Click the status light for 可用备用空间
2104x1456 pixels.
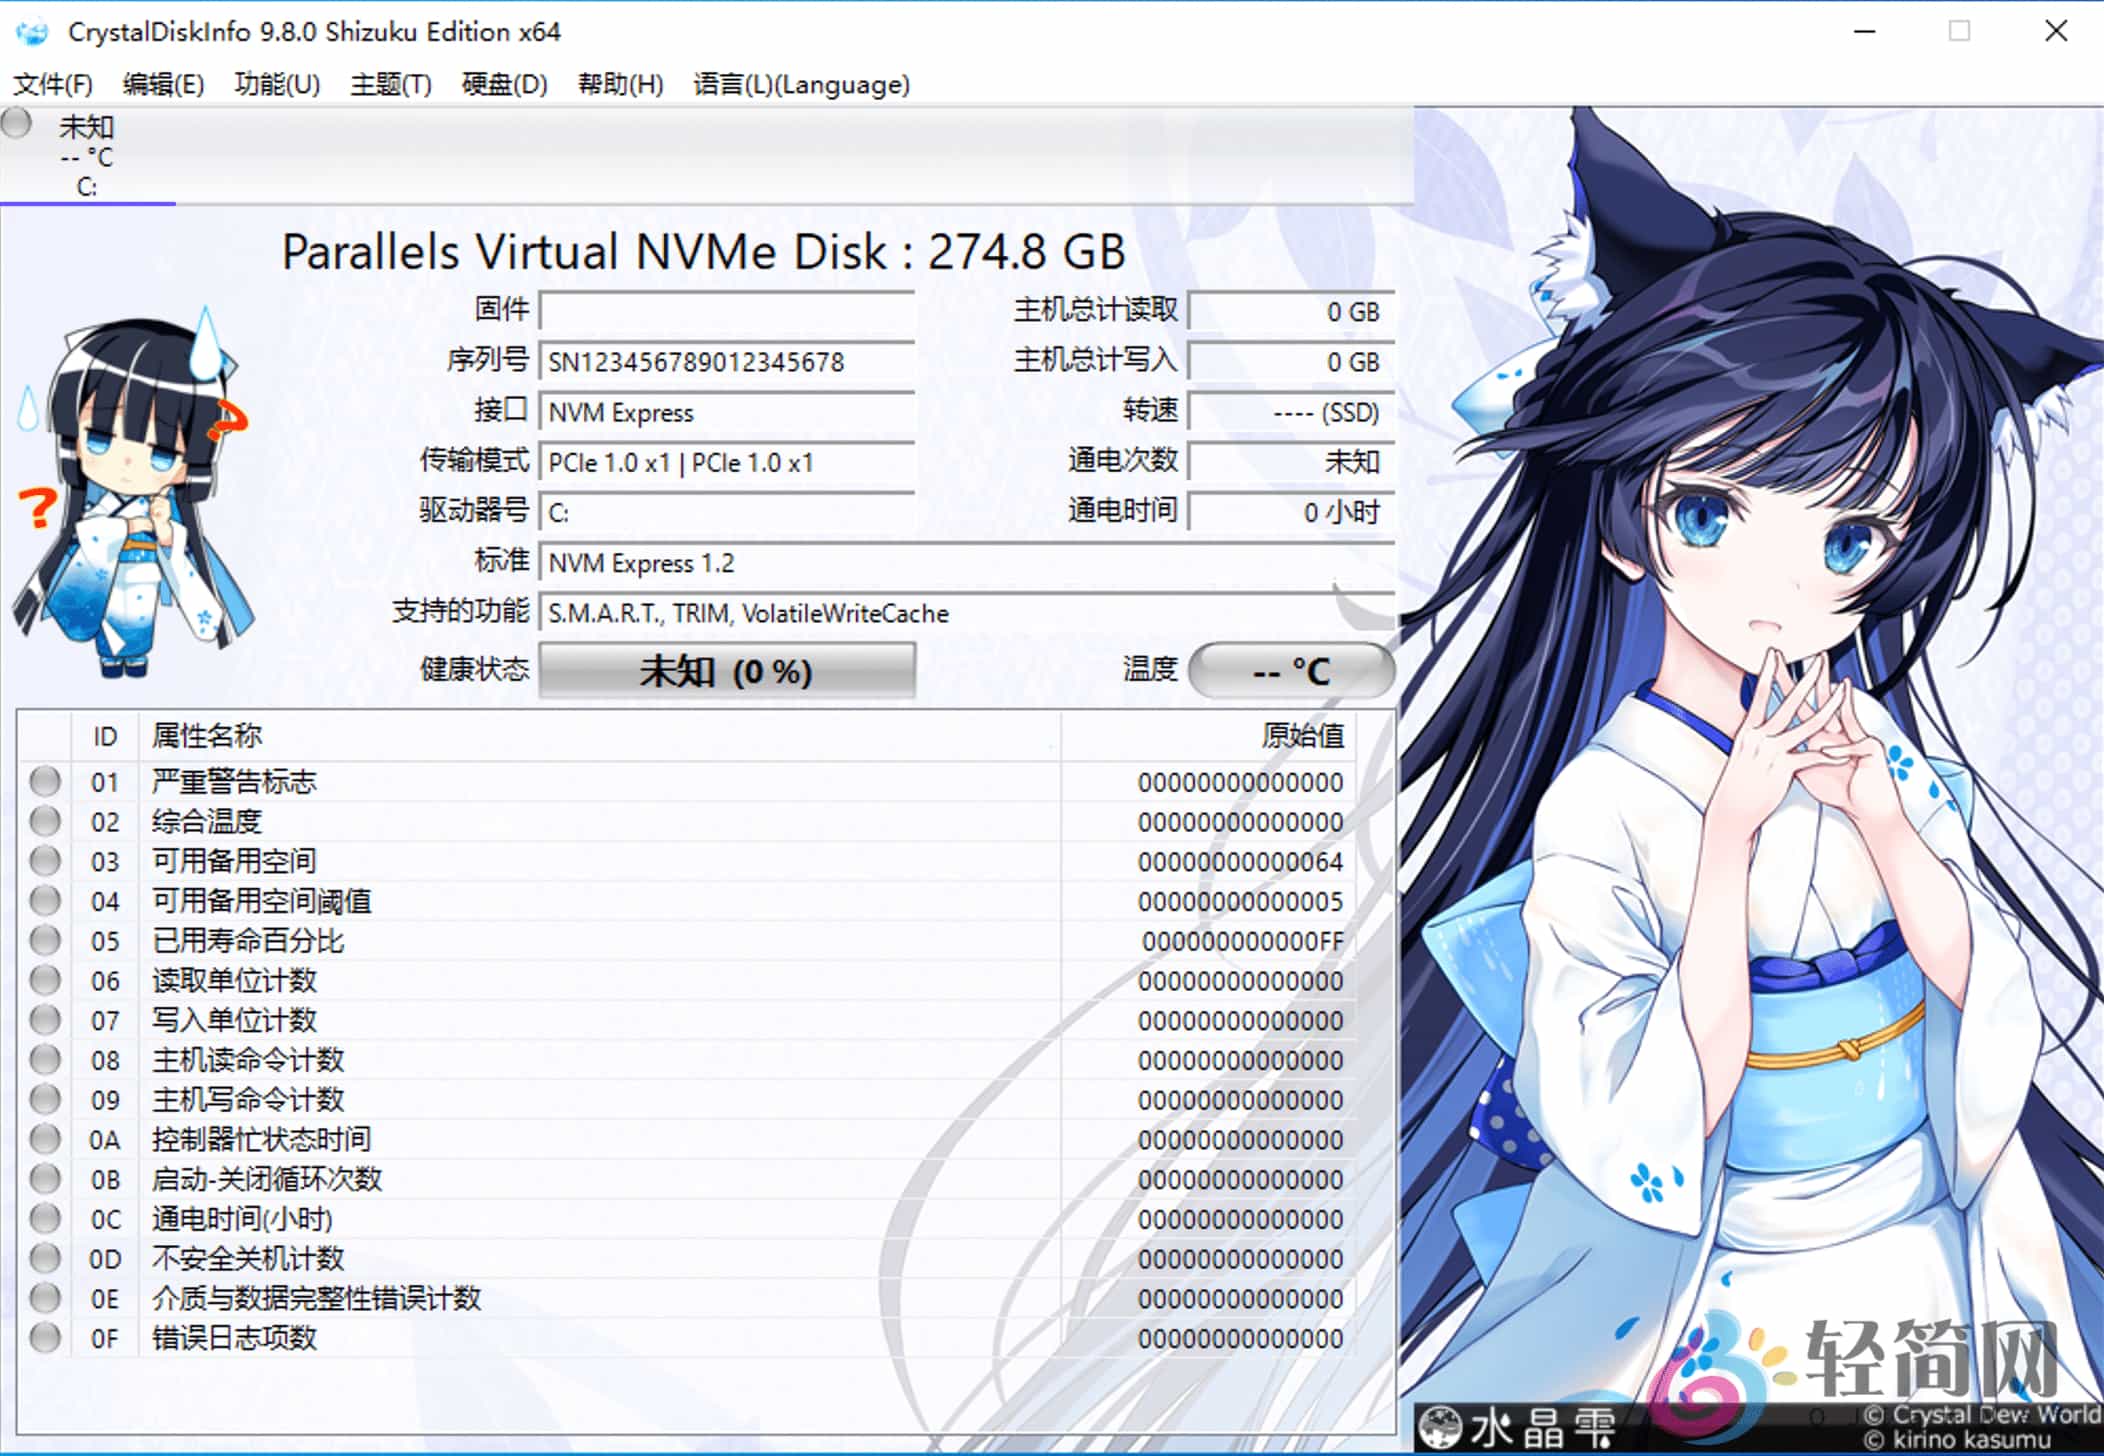coord(45,861)
